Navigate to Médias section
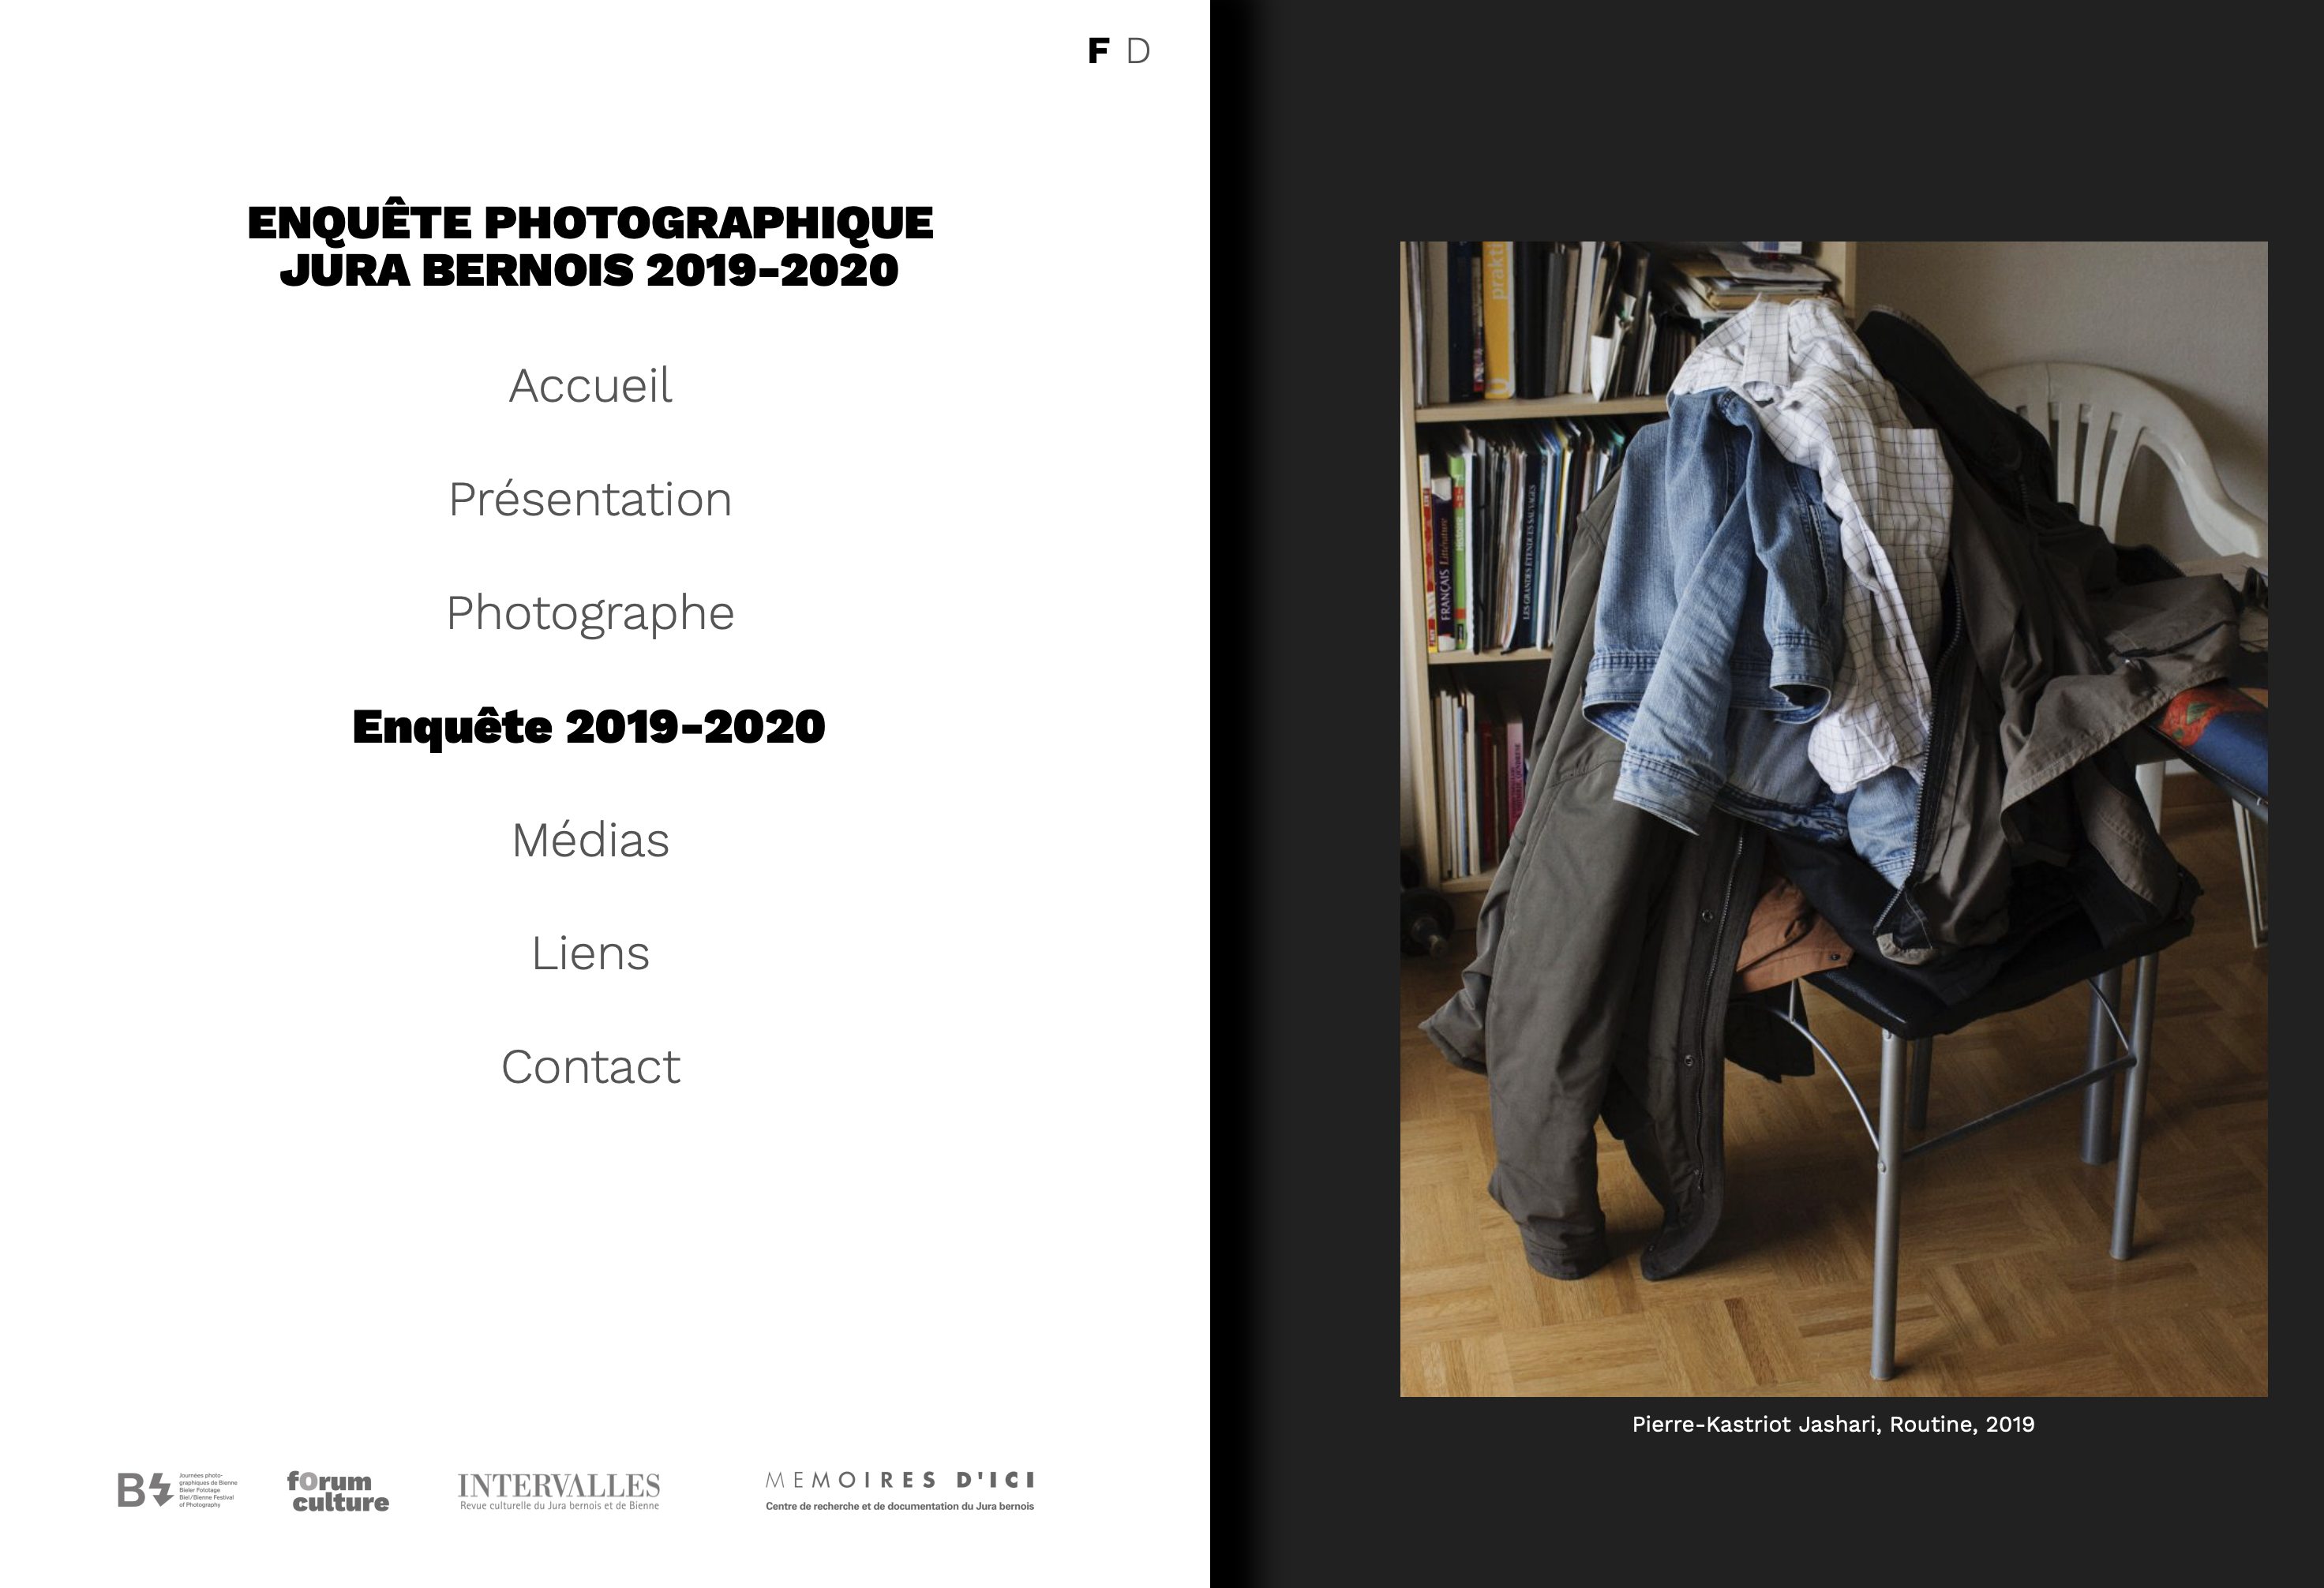The height and width of the screenshot is (1588, 2324). [x=590, y=840]
